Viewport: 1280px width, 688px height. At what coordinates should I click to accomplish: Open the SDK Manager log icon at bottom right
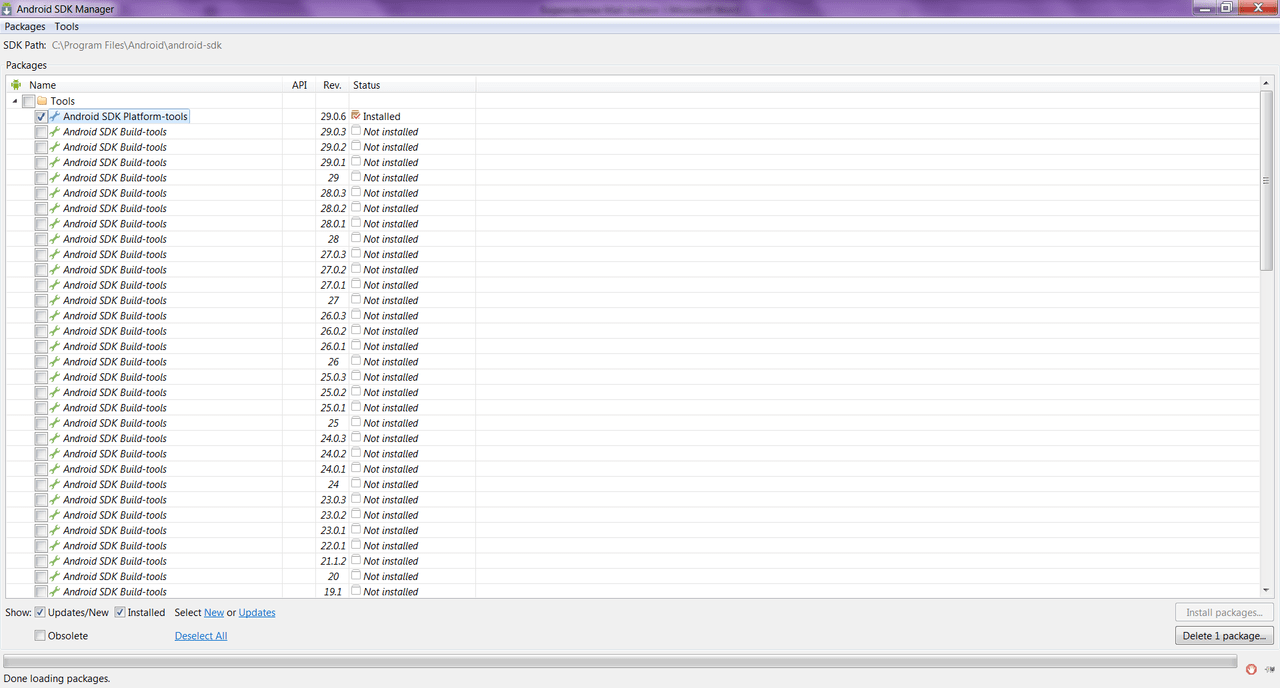point(1269,669)
